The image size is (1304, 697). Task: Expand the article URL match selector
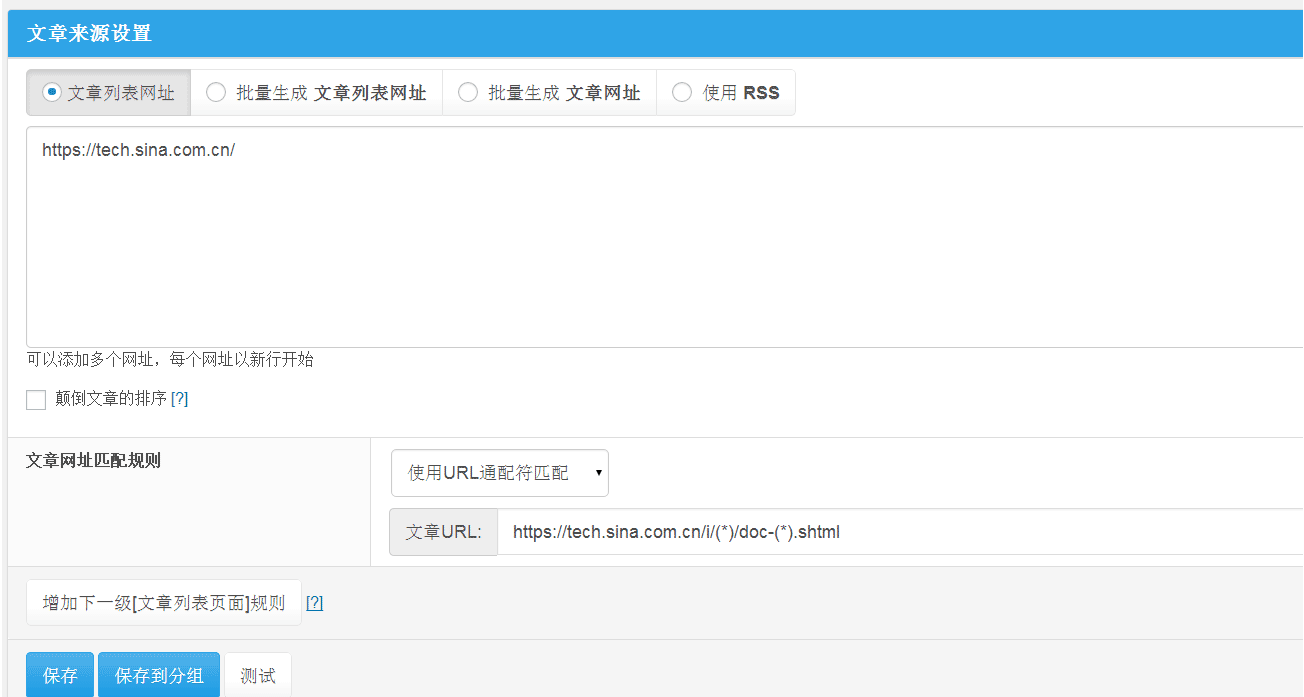coord(499,472)
